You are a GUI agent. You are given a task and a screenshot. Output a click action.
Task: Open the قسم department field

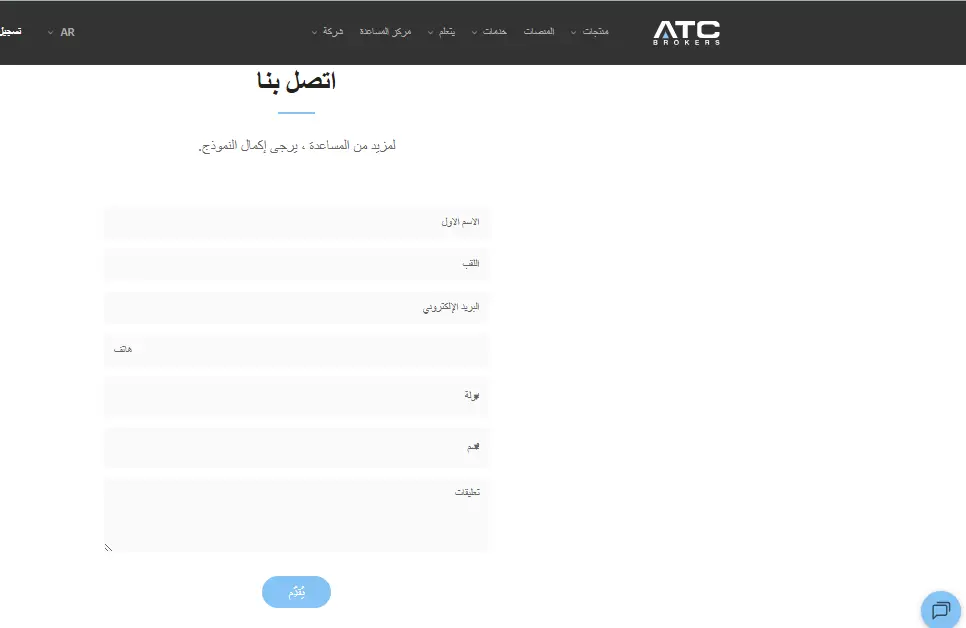pos(297,447)
